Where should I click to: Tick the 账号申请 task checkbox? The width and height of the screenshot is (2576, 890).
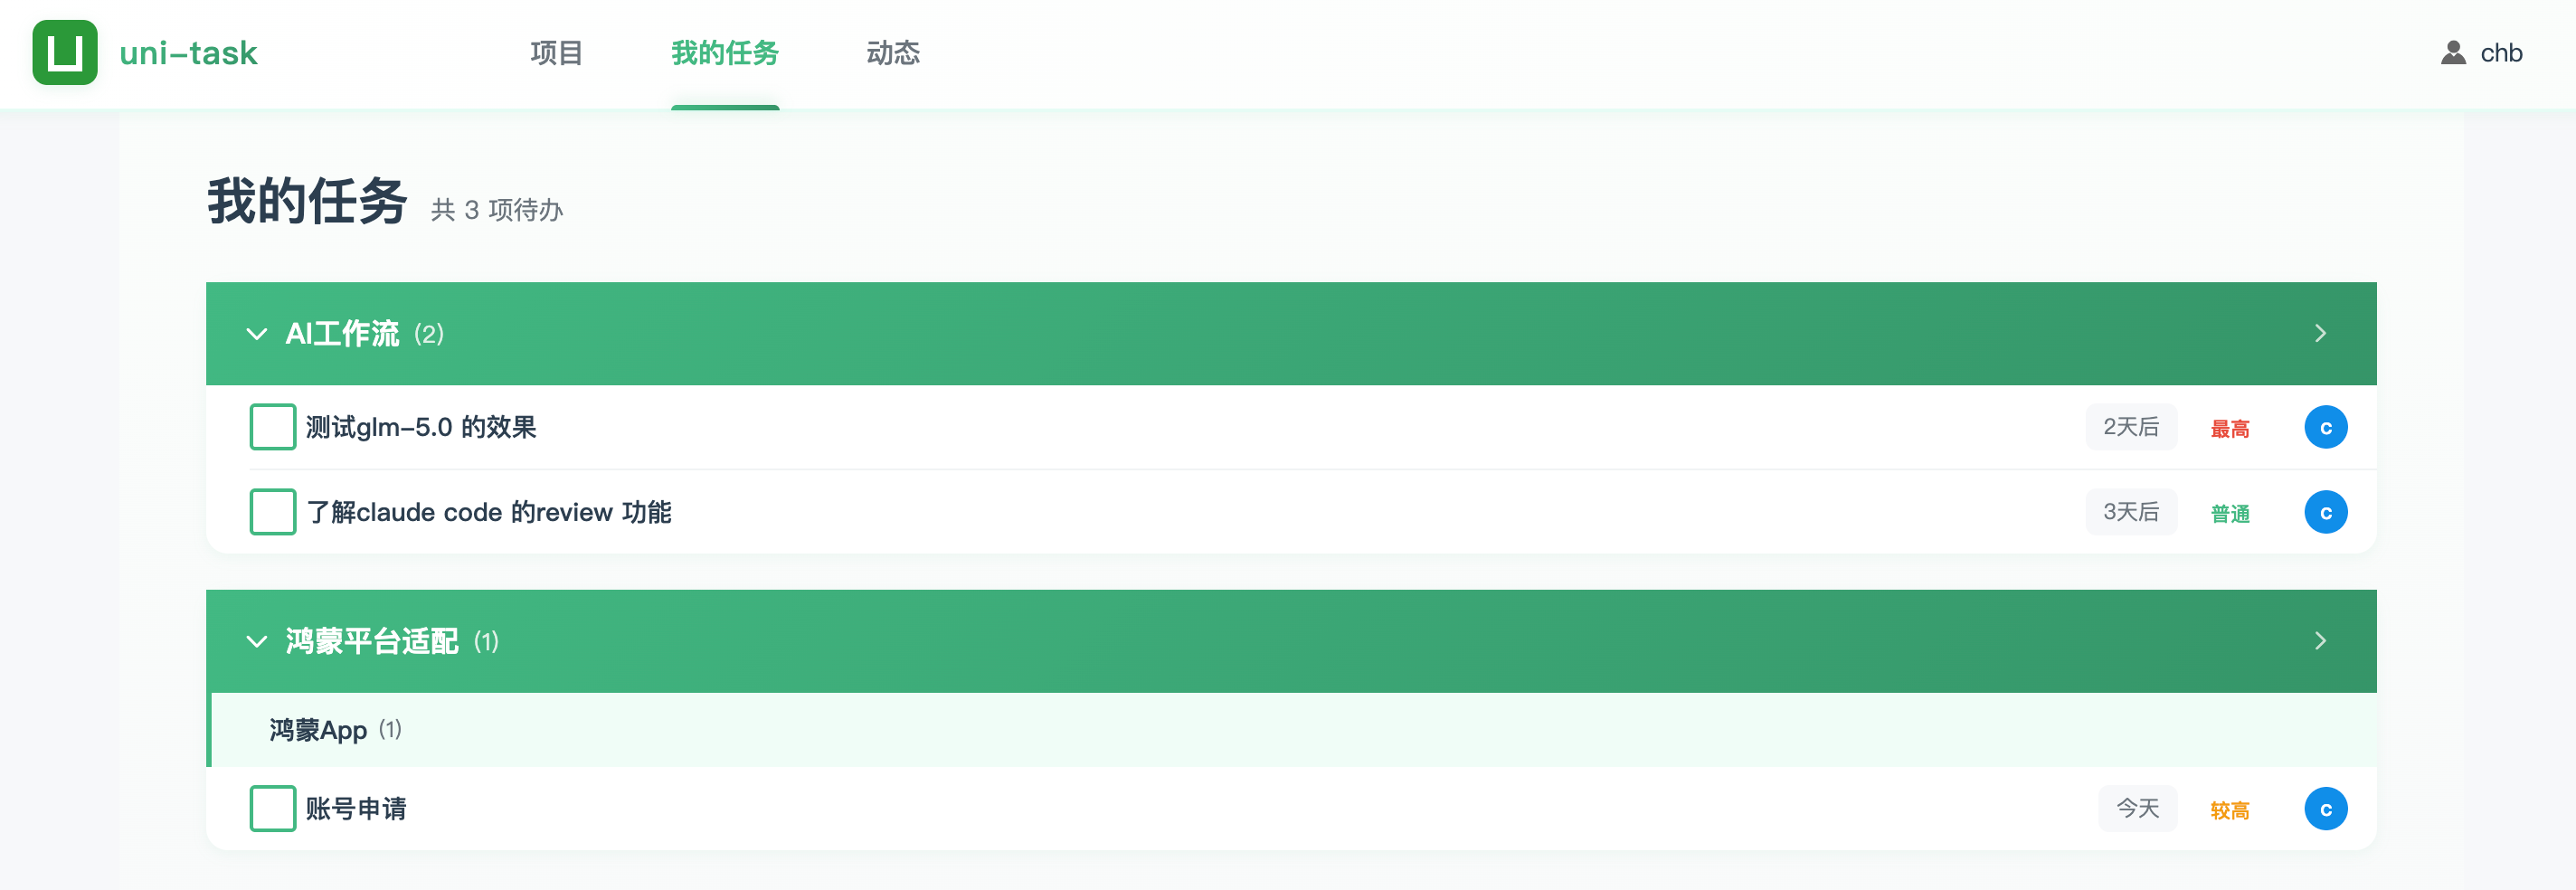(x=273, y=808)
